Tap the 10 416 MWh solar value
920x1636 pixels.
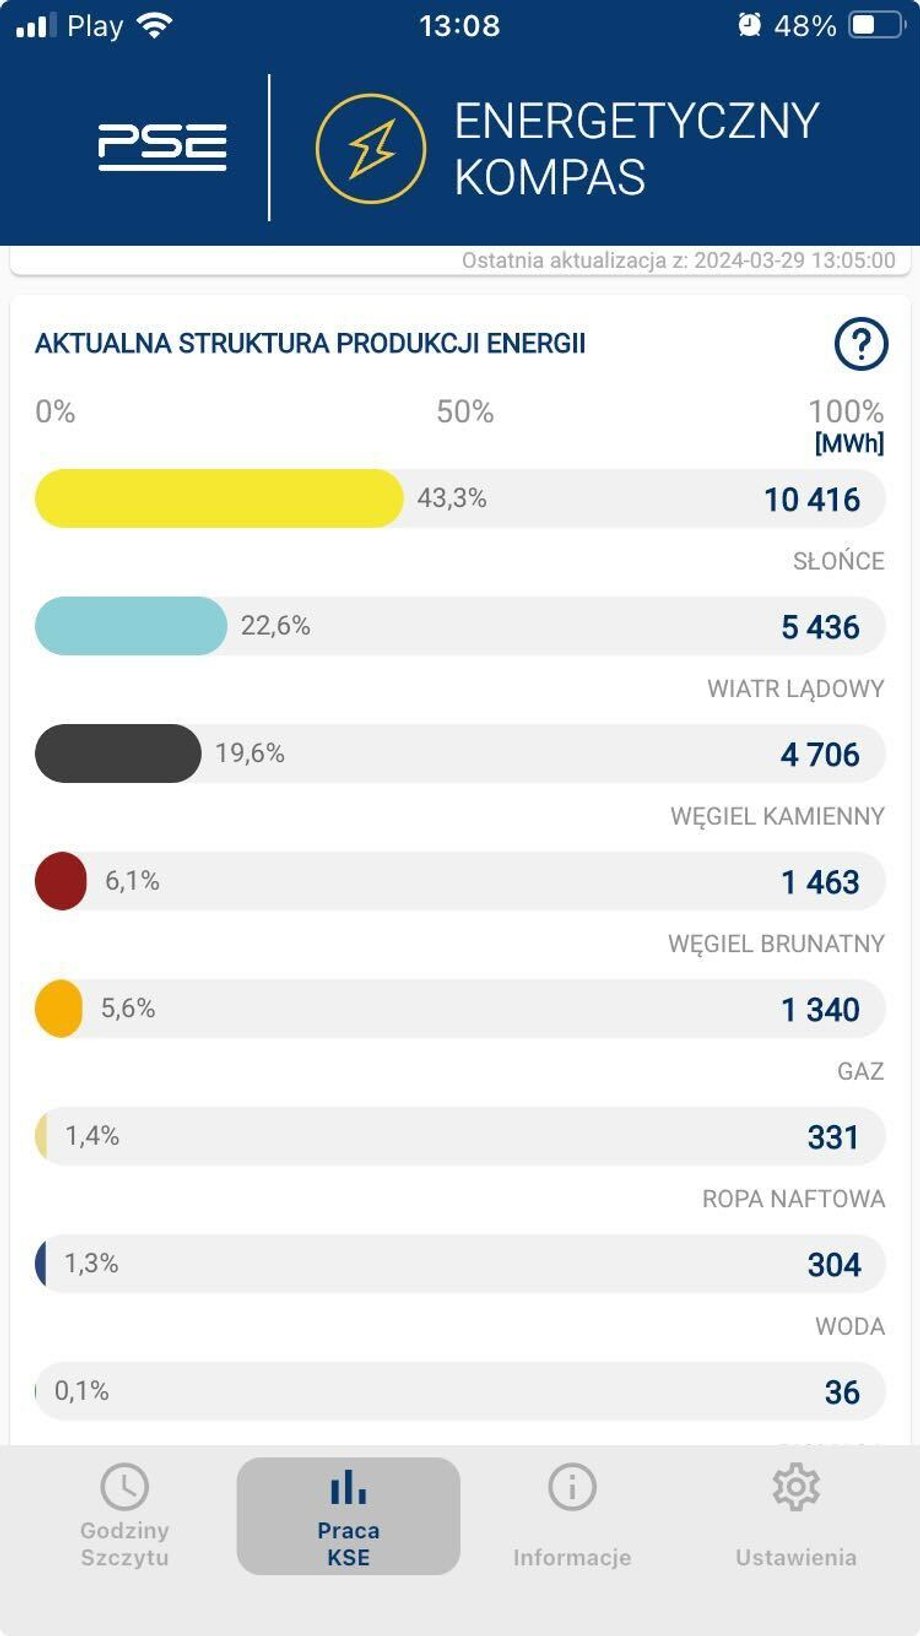811,499
